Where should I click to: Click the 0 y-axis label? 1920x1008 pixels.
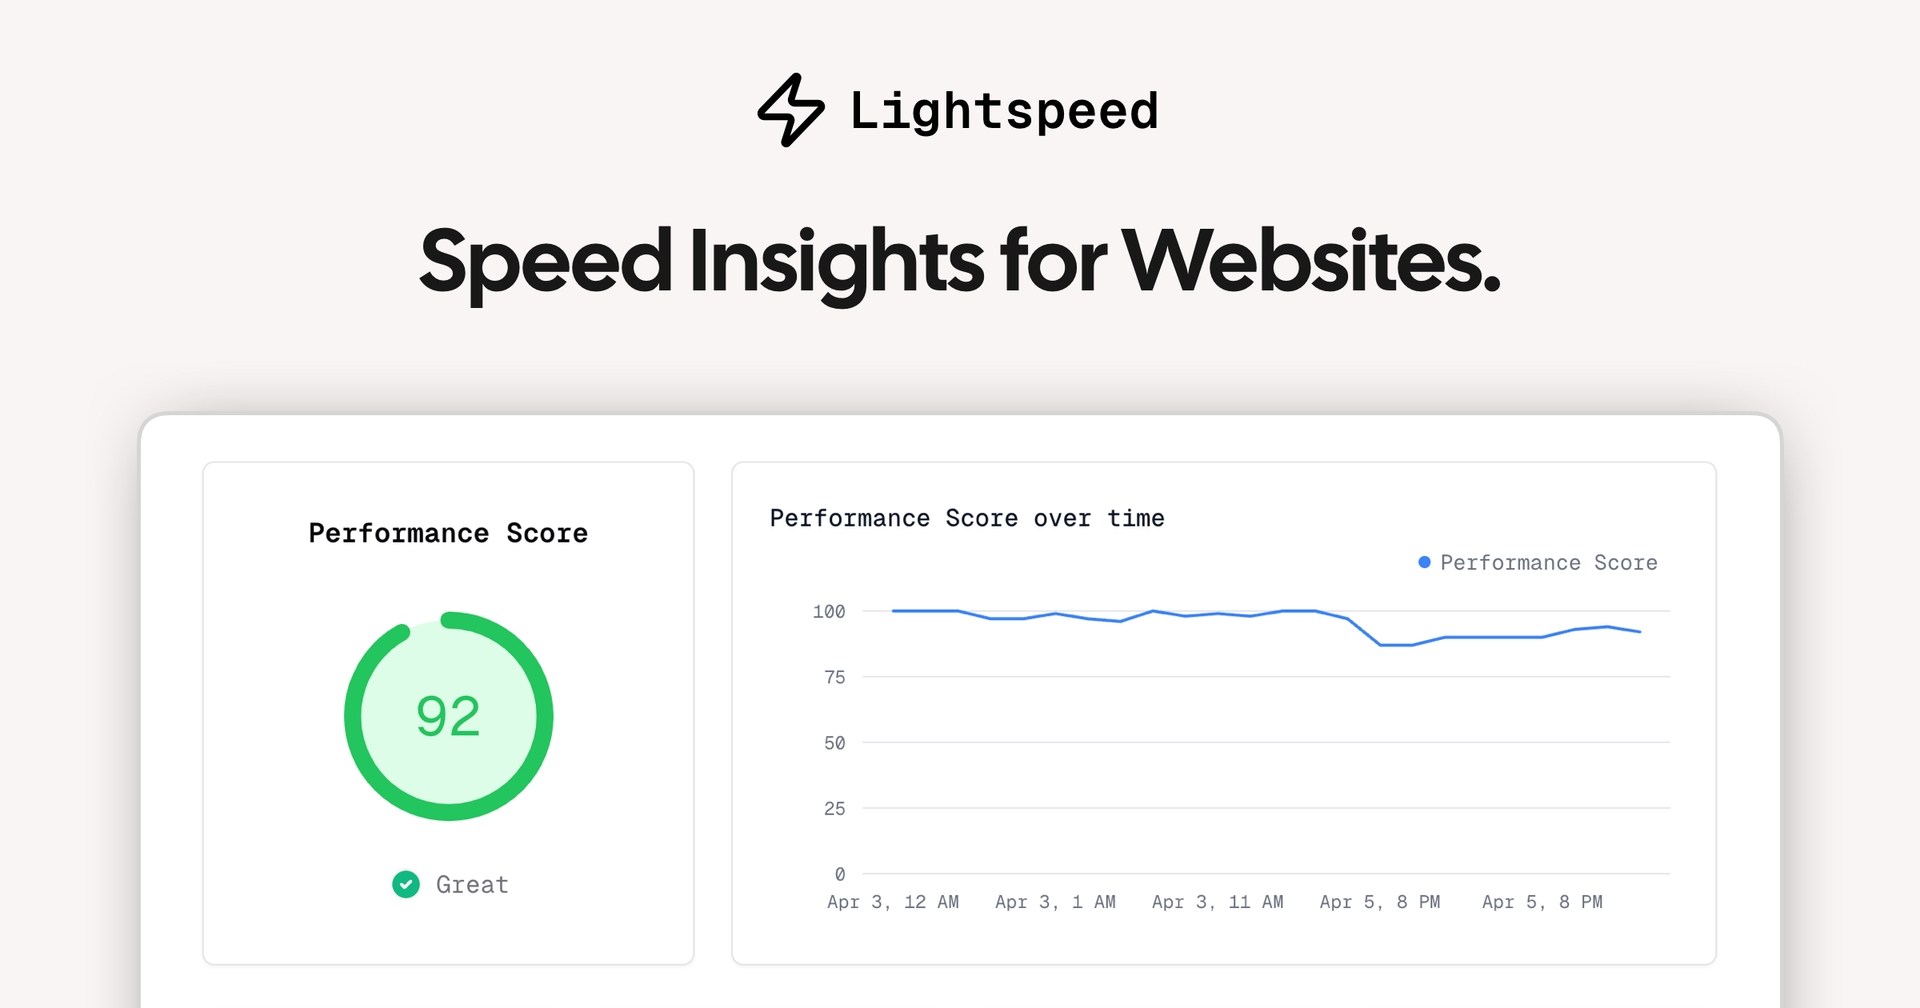[839, 874]
